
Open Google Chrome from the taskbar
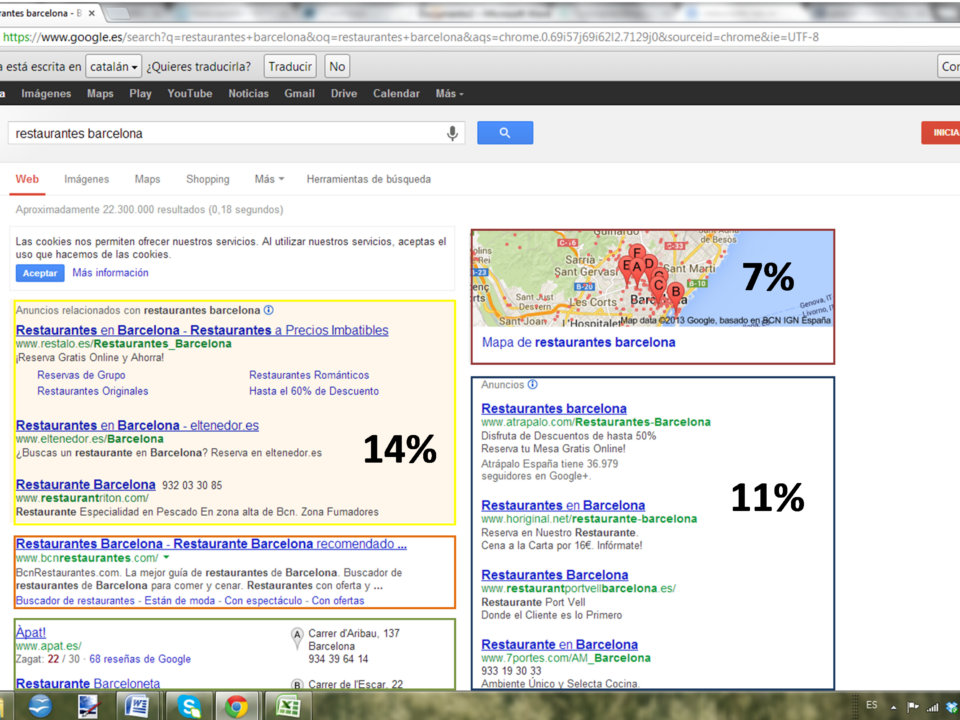[237, 706]
